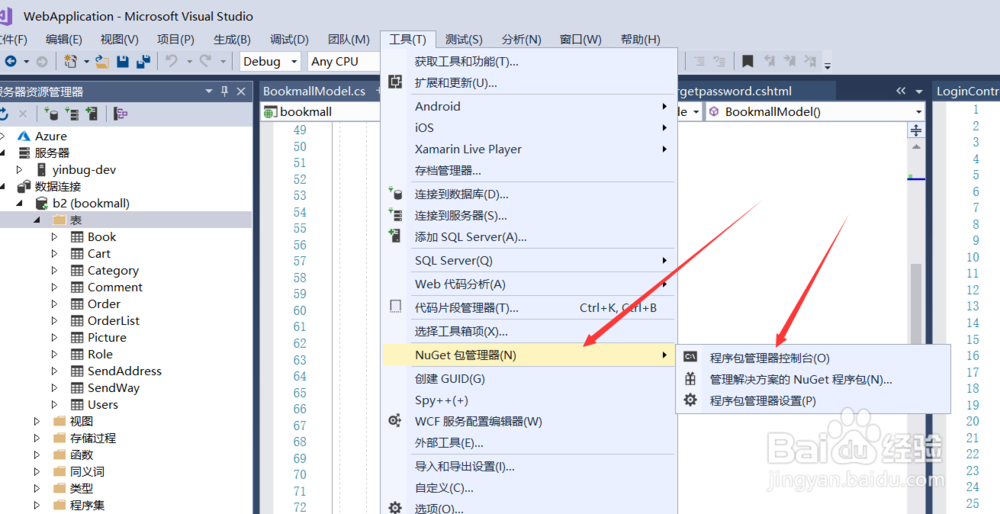The image size is (1000, 514).
Task: Click the purple diagram icon in Server Explorer toolbar
Action: click(x=121, y=114)
